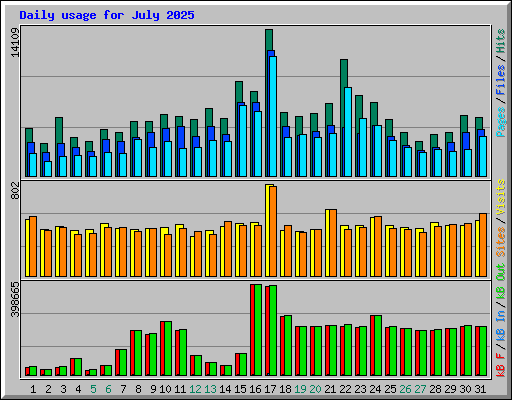
Task: Click the cyan pages bar for day 23
Action: click(363, 147)
